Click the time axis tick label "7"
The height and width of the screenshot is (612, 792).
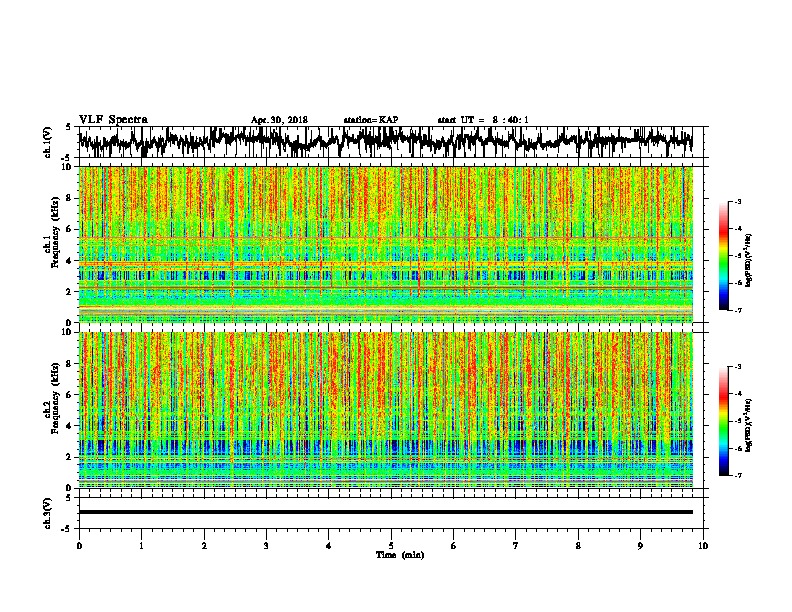516,546
